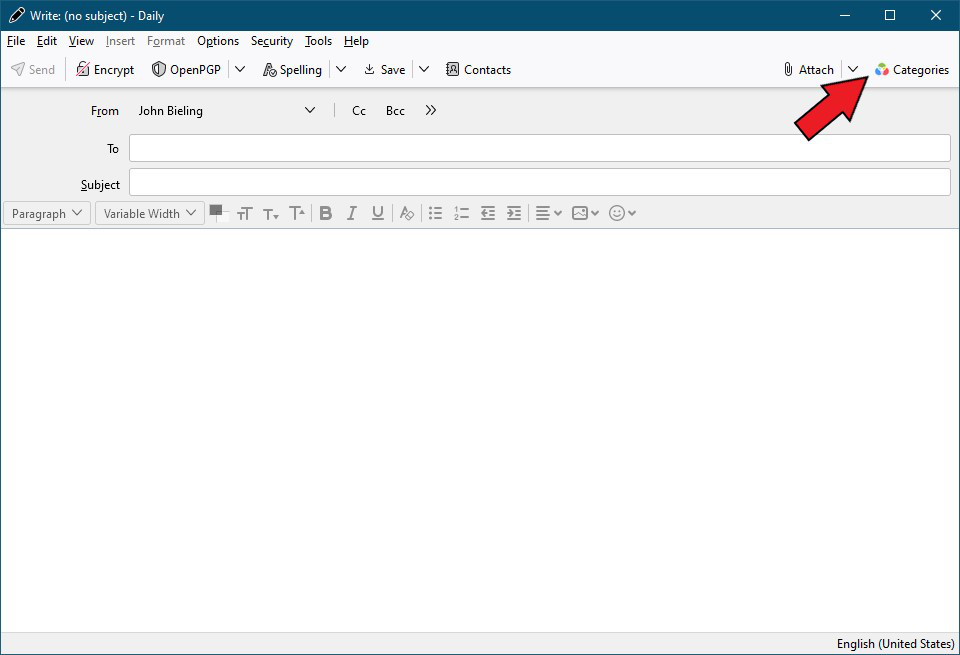This screenshot has height=655, width=960.
Task: Open the Help menu
Action: (356, 41)
